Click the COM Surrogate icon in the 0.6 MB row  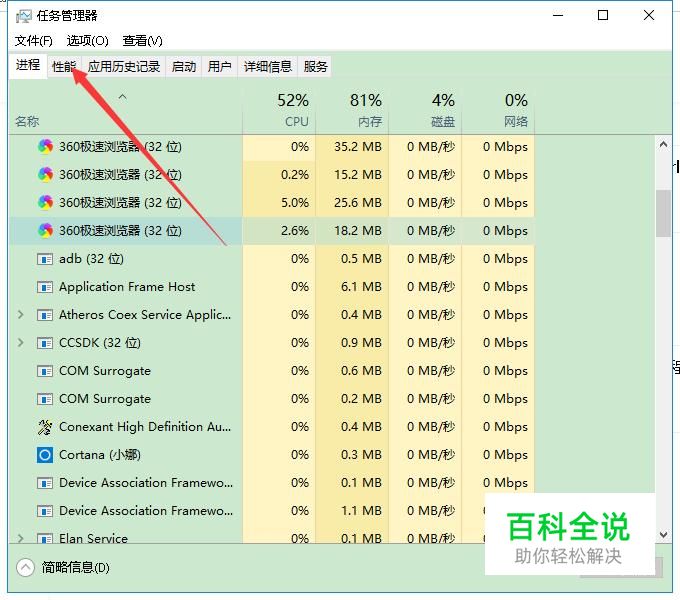coord(45,371)
